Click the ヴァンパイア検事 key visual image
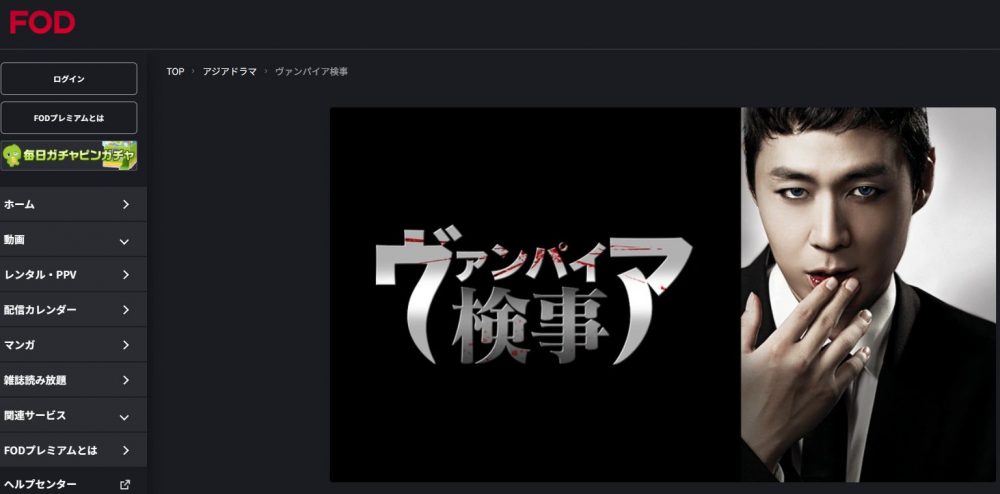Screen dimensions: 1000x494 [x=663, y=294]
